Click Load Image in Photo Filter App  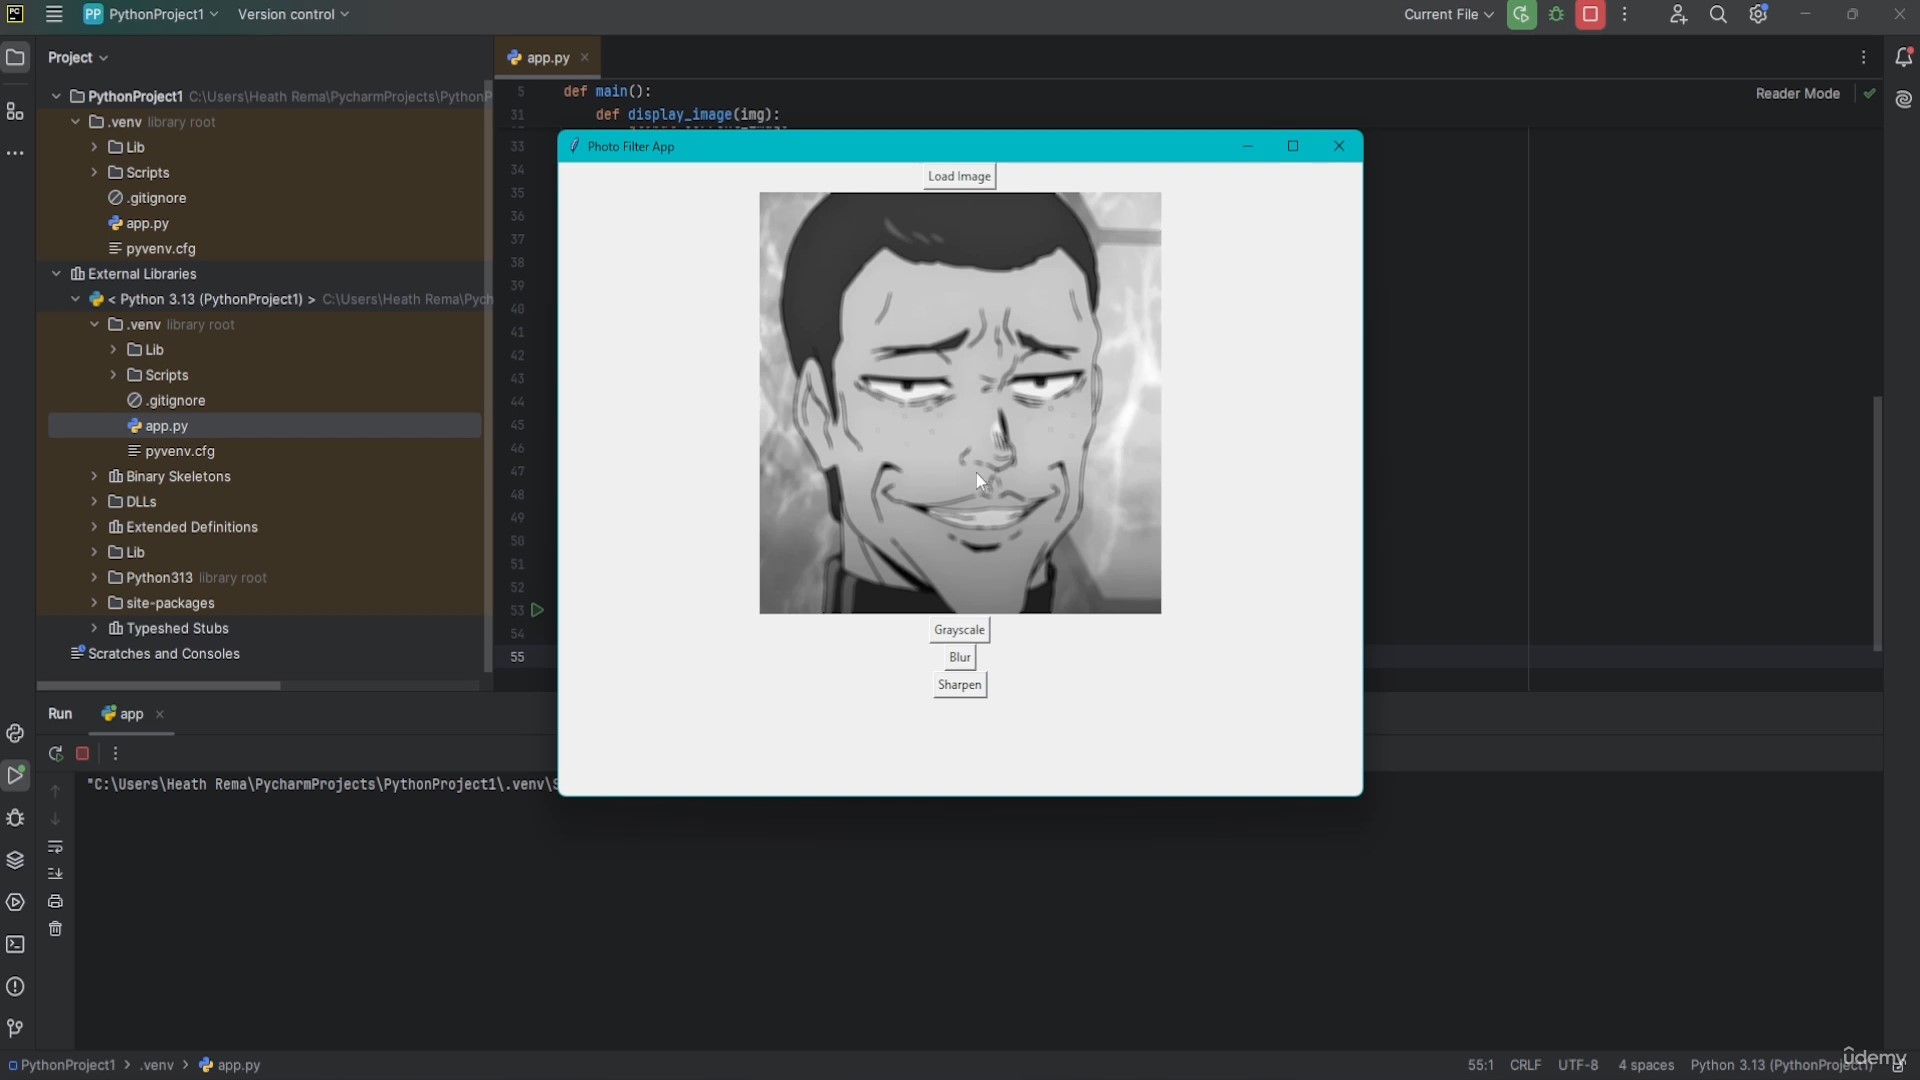pyautogui.click(x=959, y=176)
